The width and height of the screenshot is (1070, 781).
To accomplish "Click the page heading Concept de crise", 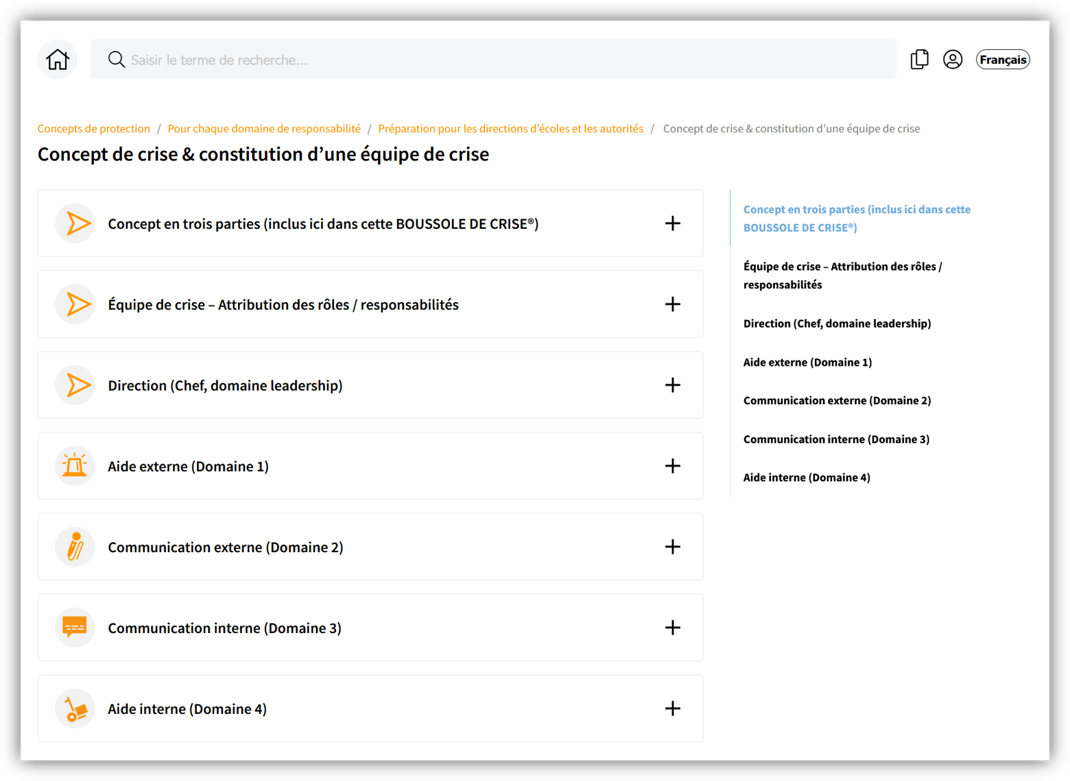I will point(263,154).
